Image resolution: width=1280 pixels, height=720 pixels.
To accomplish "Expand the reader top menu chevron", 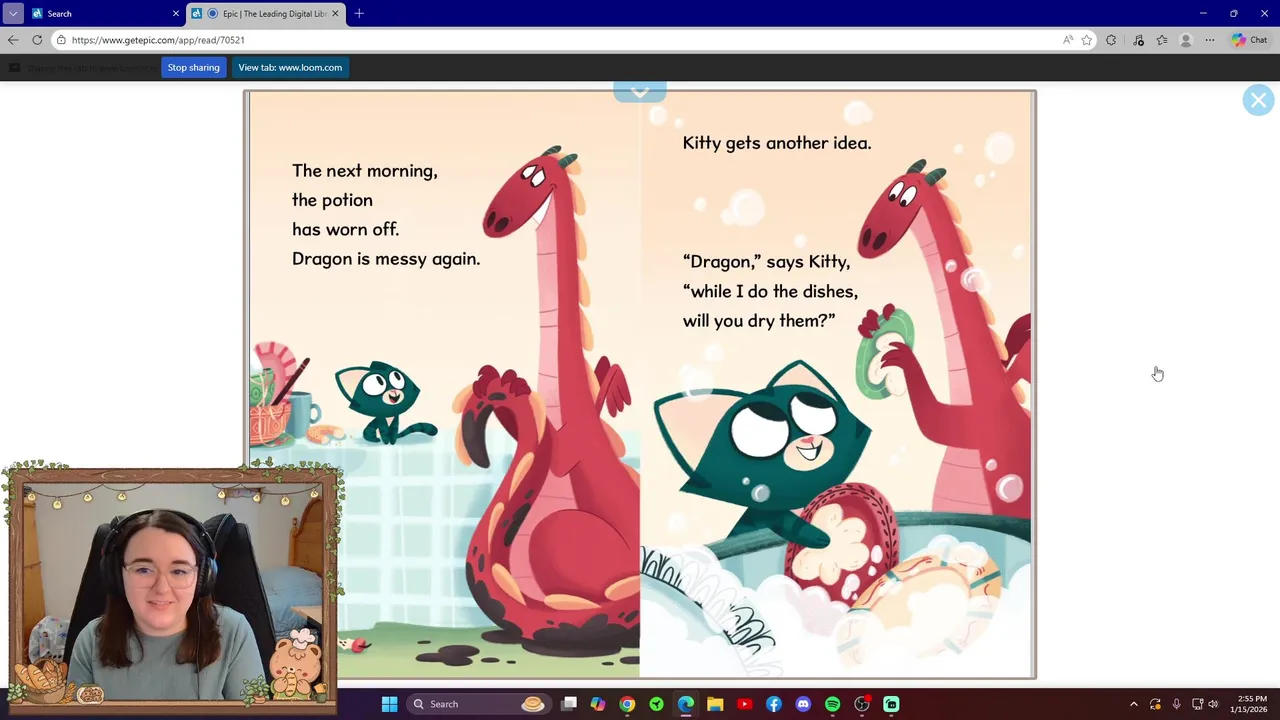I will pyautogui.click(x=640, y=92).
